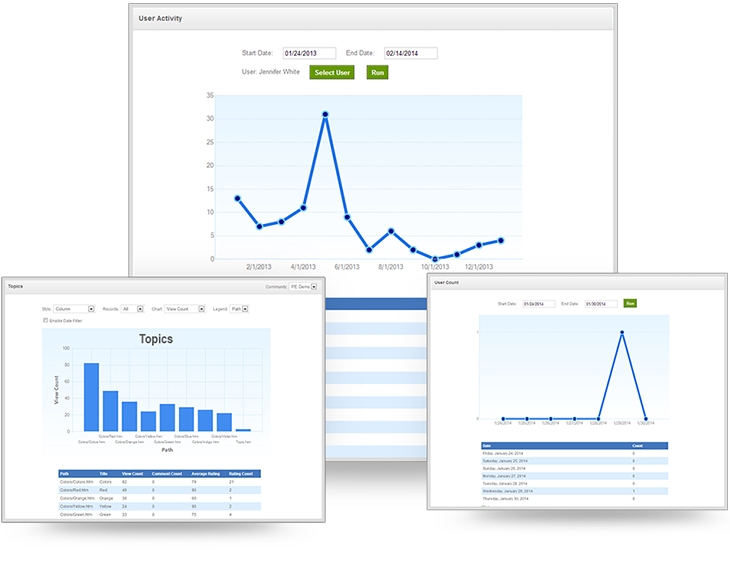Run the User Count report

pyautogui.click(x=630, y=303)
